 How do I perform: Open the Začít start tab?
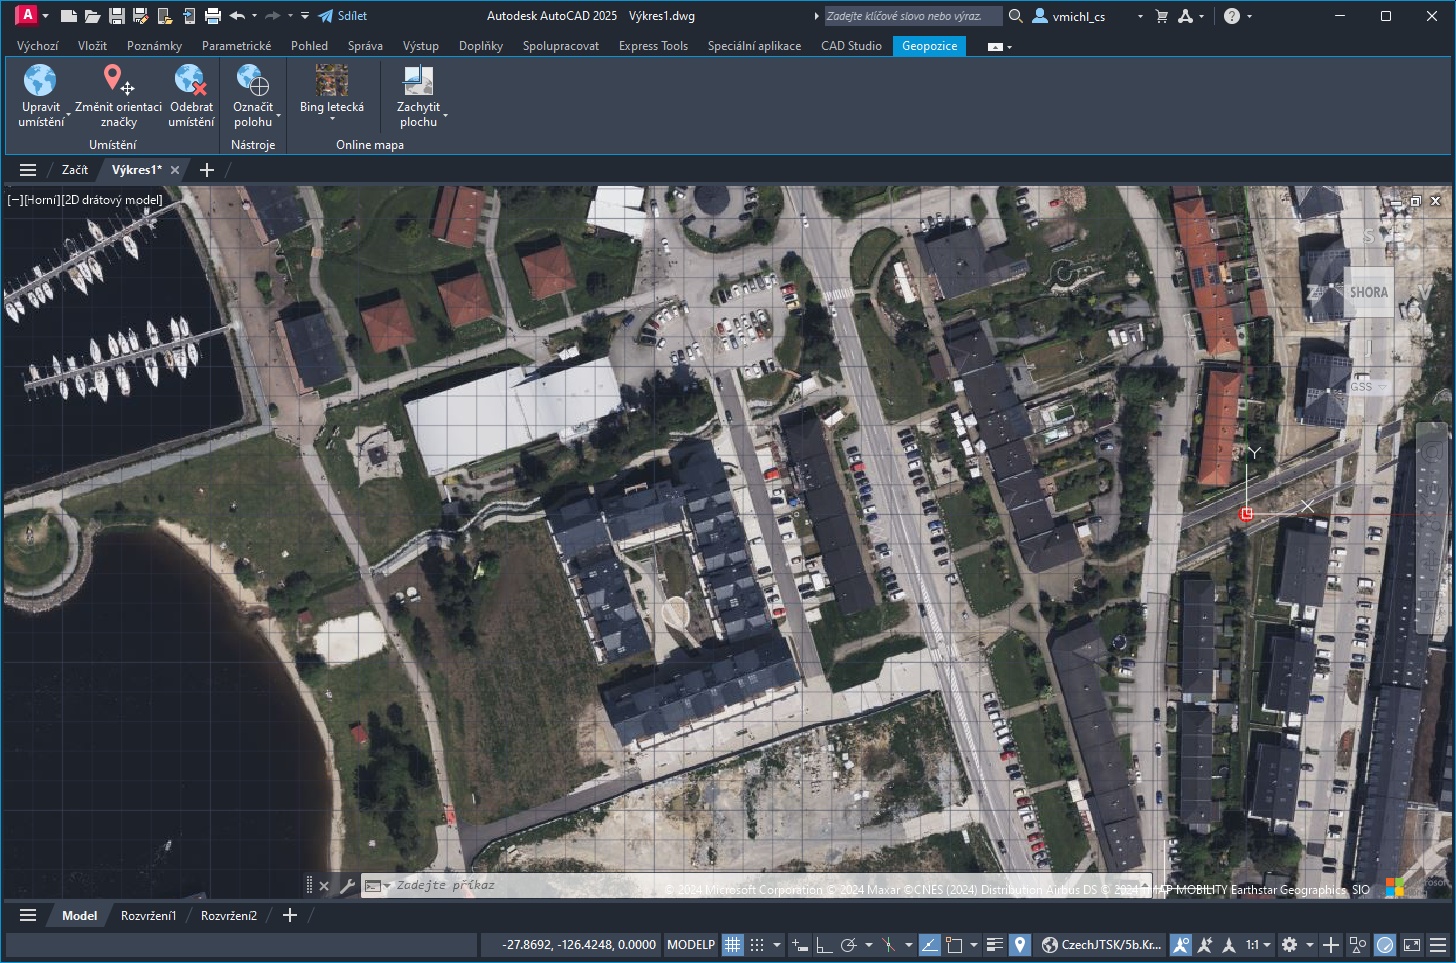coord(75,170)
